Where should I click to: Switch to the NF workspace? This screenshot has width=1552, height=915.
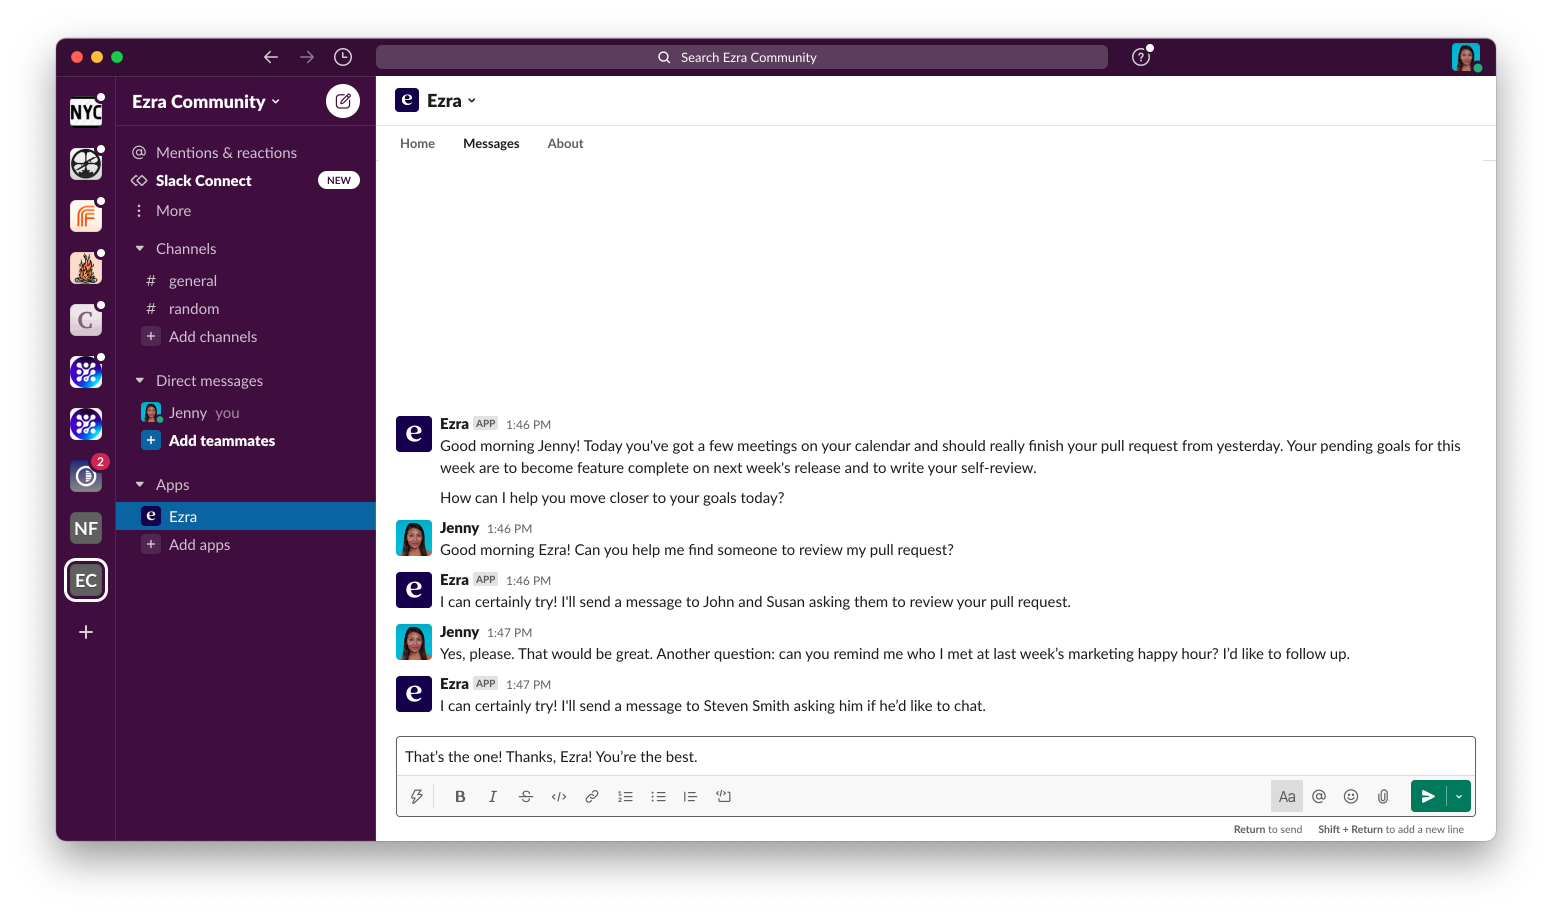[x=86, y=528]
